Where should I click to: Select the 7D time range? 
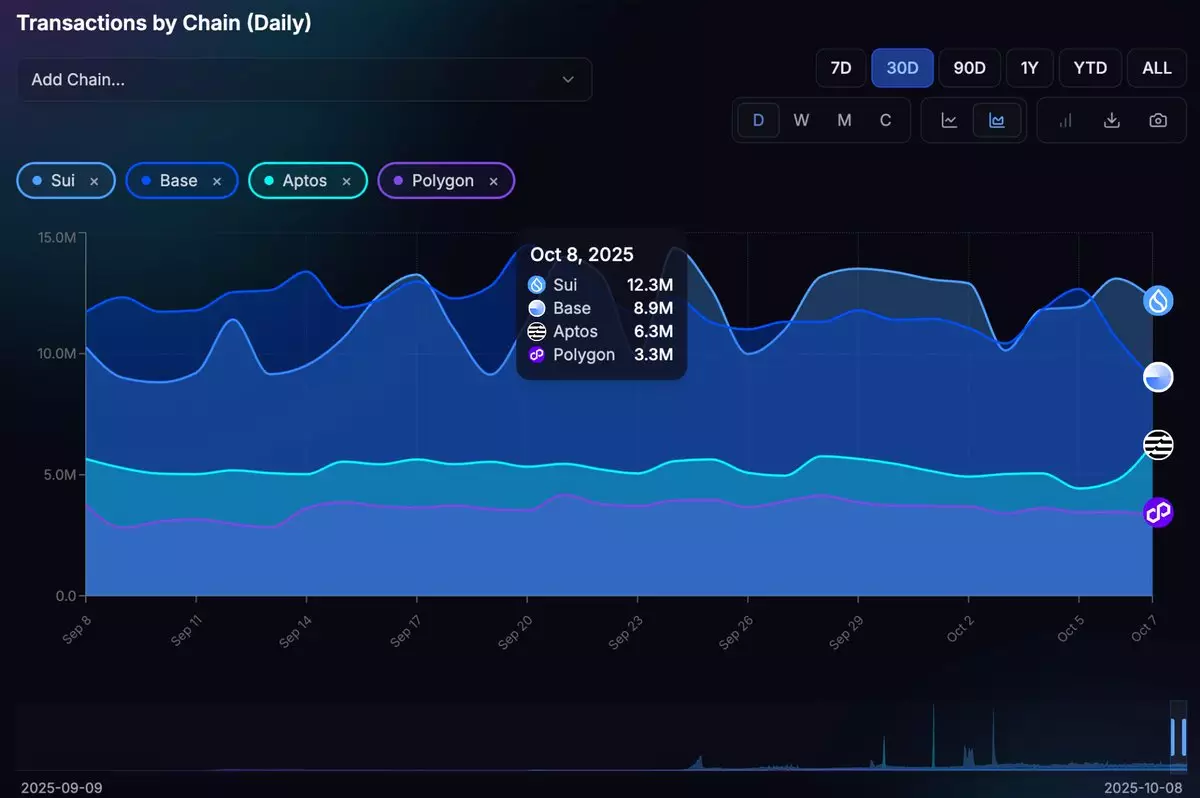841,68
